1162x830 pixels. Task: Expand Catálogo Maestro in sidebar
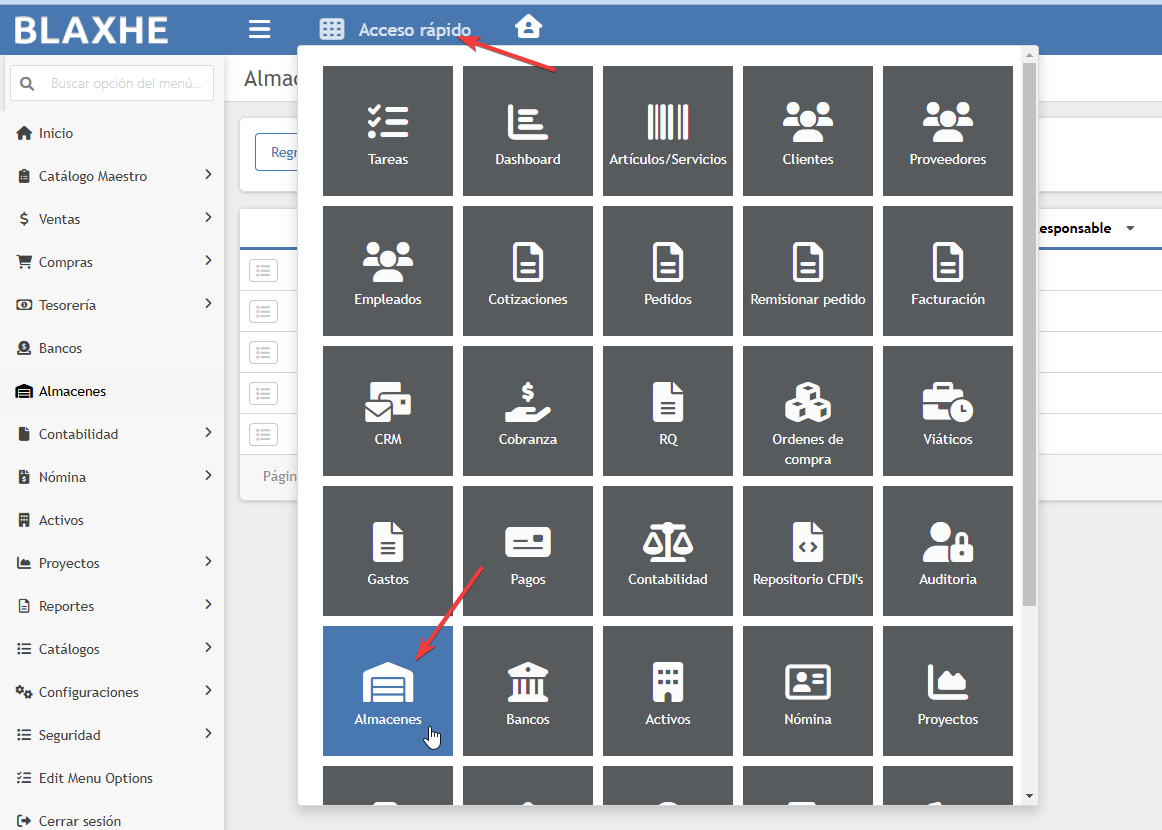click(x=114, y=176)
